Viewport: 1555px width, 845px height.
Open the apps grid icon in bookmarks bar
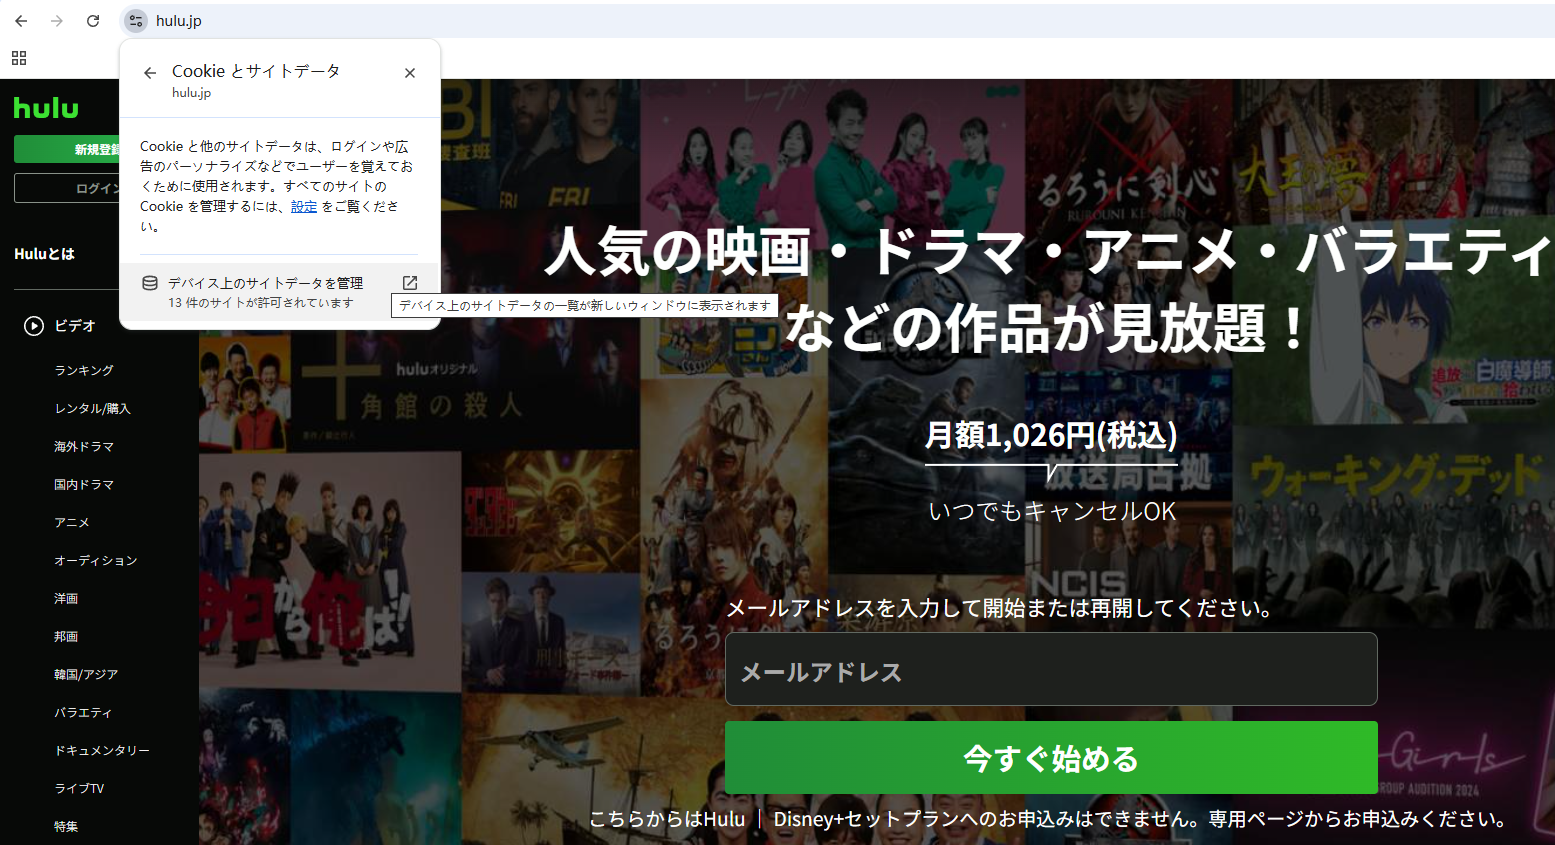pos(19,58)
